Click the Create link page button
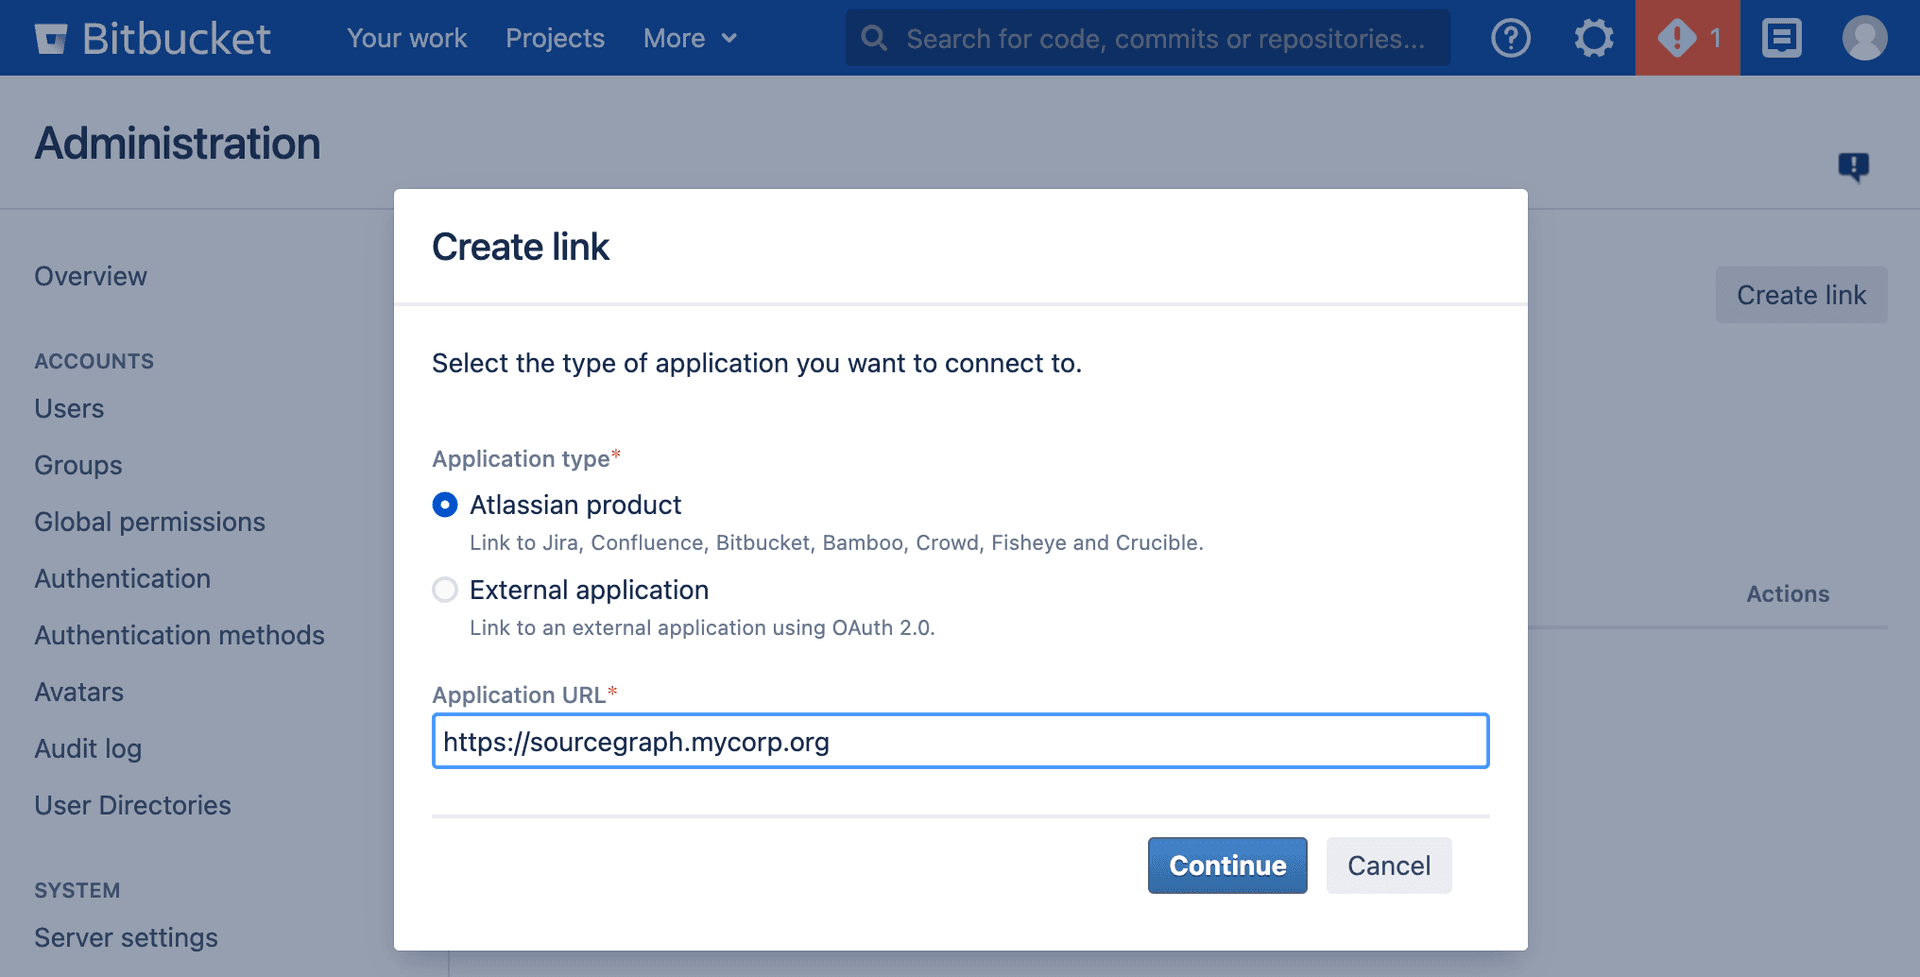The image size is (1920, 977). point(1801,295)
